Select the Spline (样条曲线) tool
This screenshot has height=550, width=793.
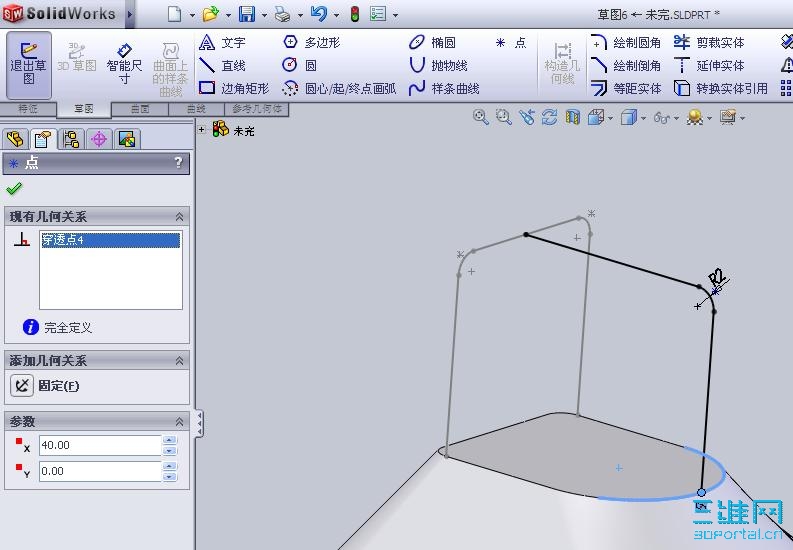click(444, 88)
